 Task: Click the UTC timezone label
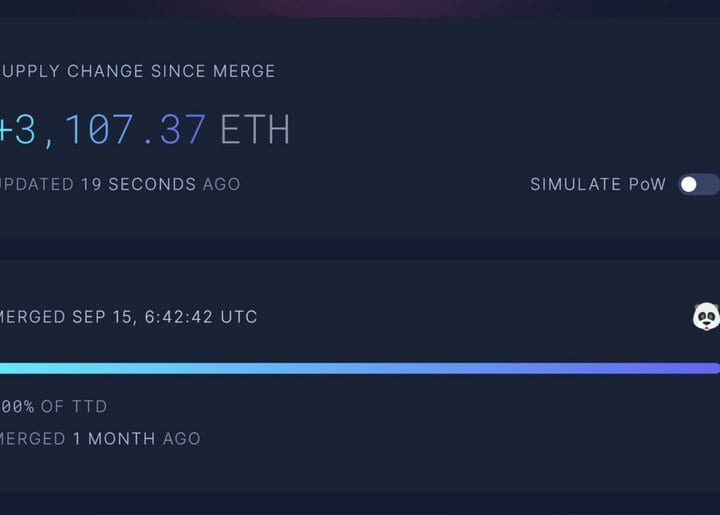click(238, 317)
